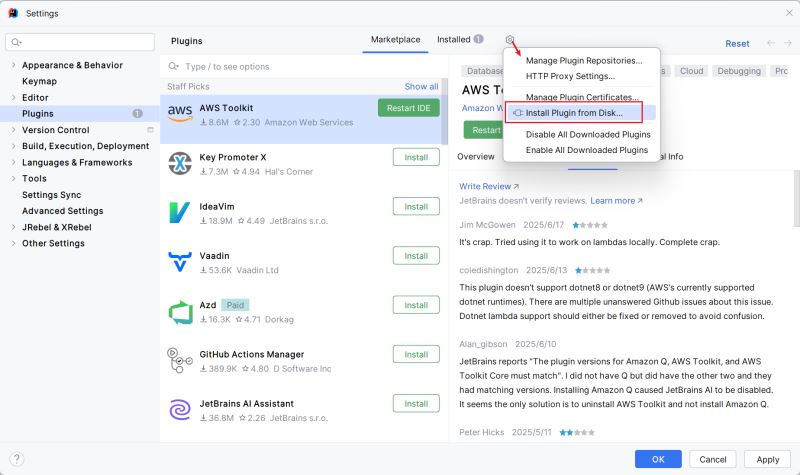Open the Write Review link
Image resolution: width=800 pixels, height=475 pixels.
coord(489,186)
